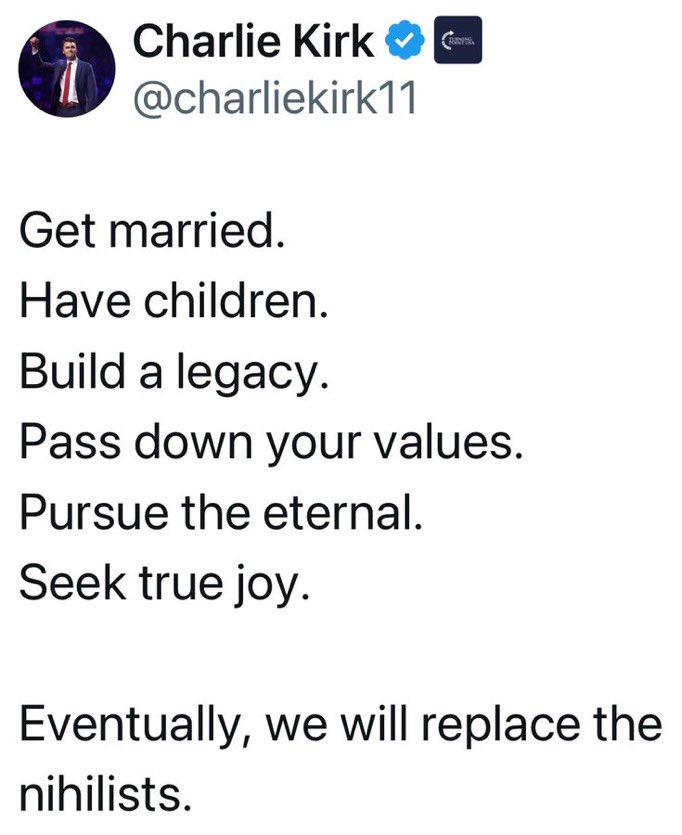
Task: Select the line 'Get married.'
Action: tap(152, 231)
